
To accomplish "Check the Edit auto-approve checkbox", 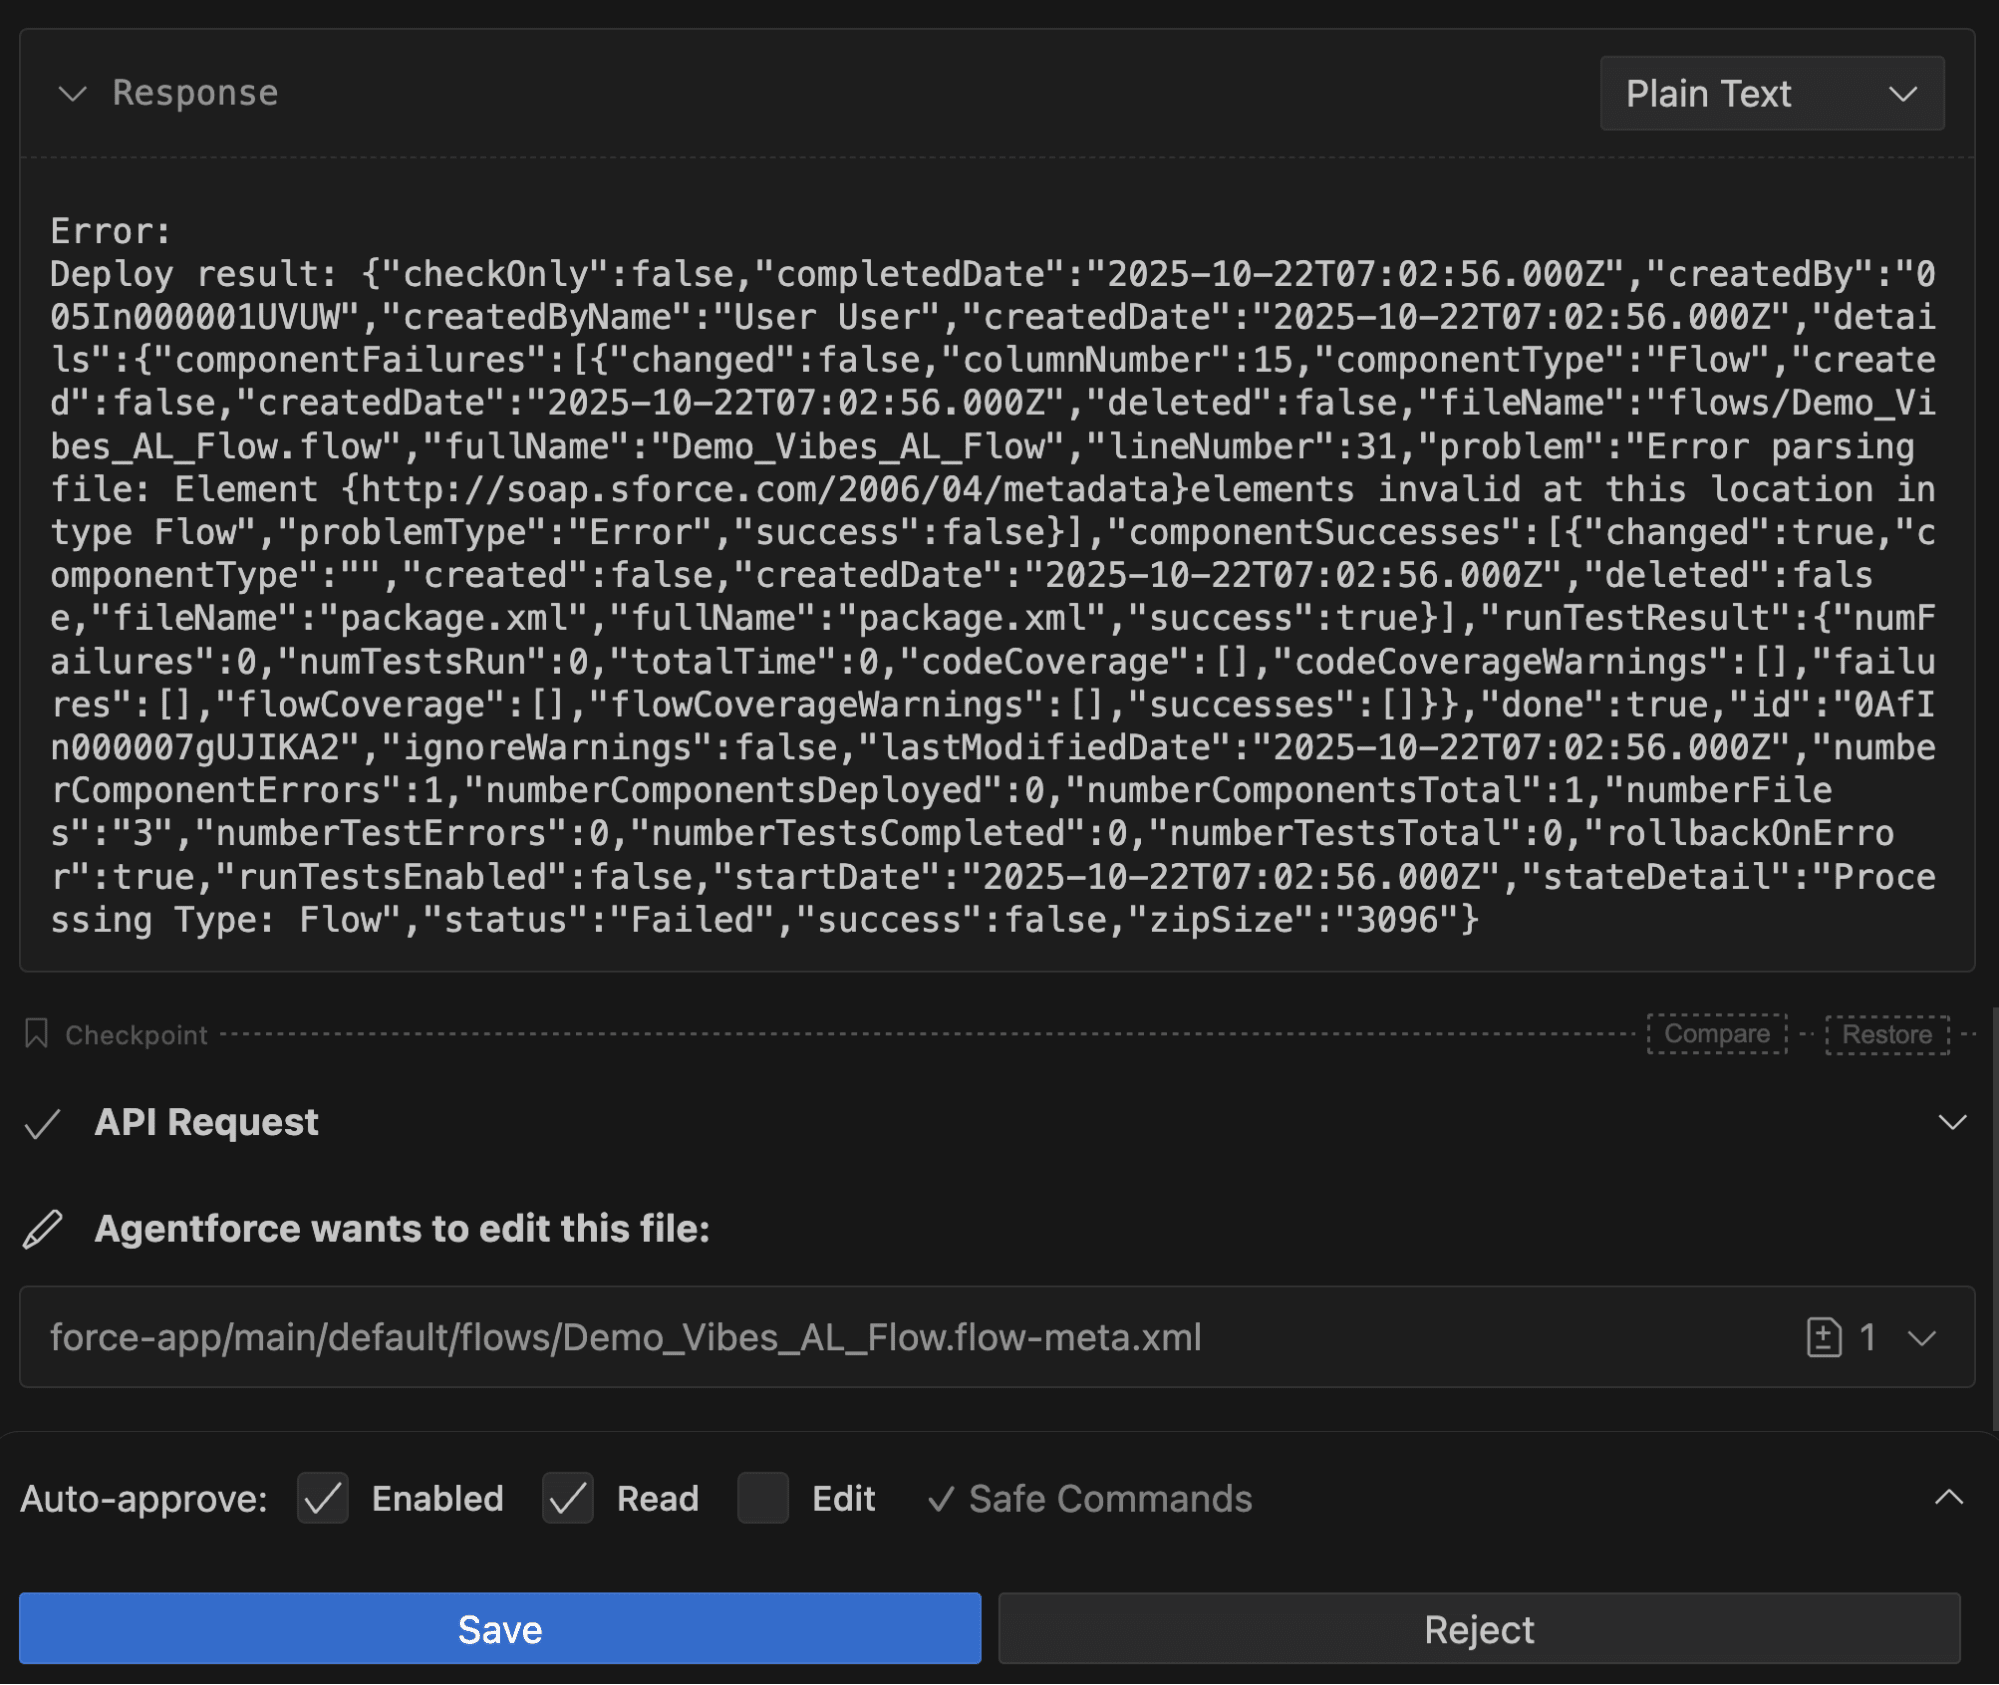I will pos(763,1498).
